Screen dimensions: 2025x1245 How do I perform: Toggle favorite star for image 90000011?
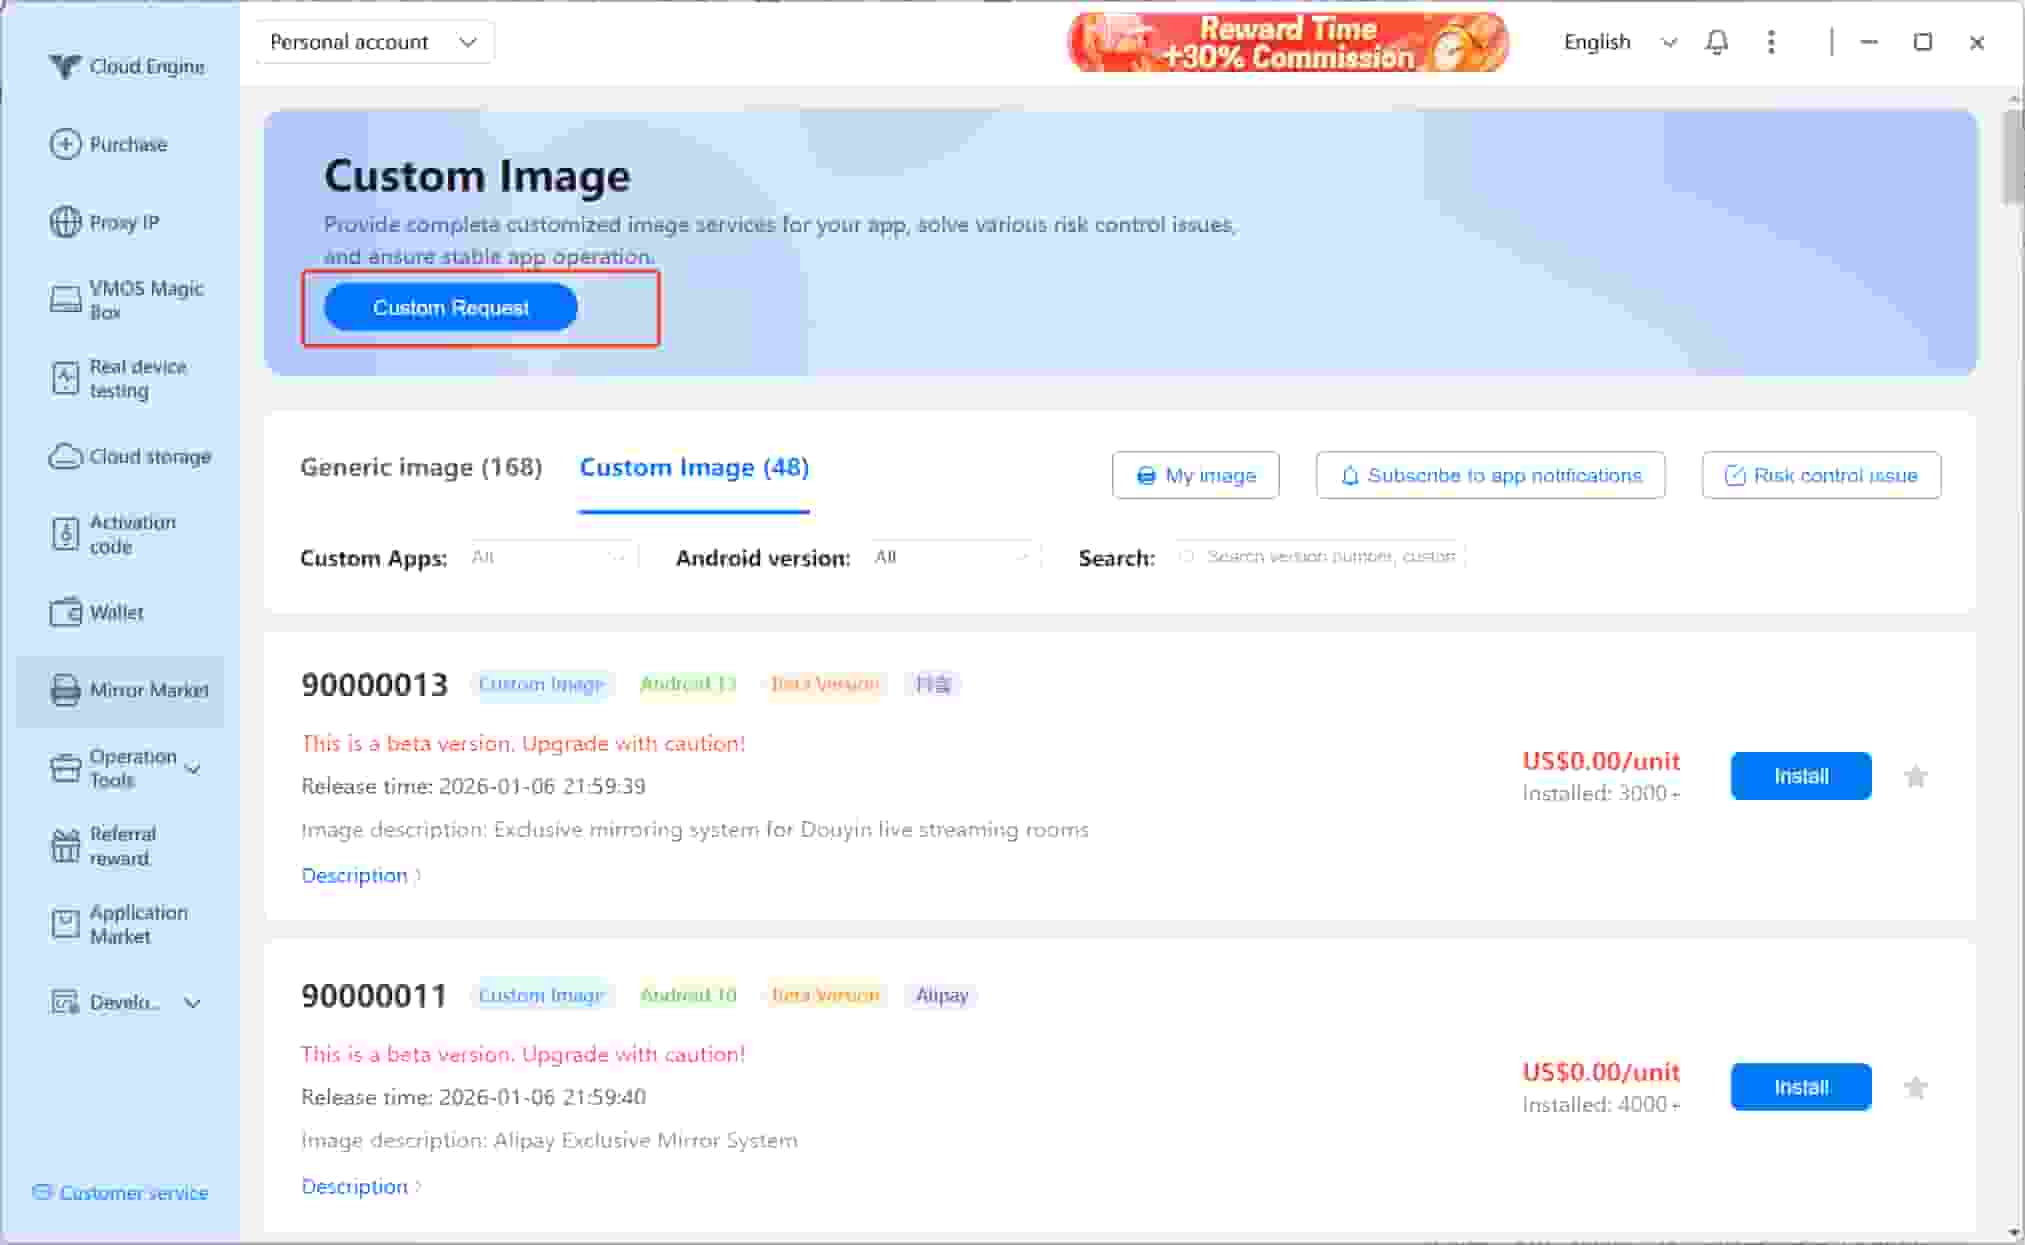tap(1915, 1088)
